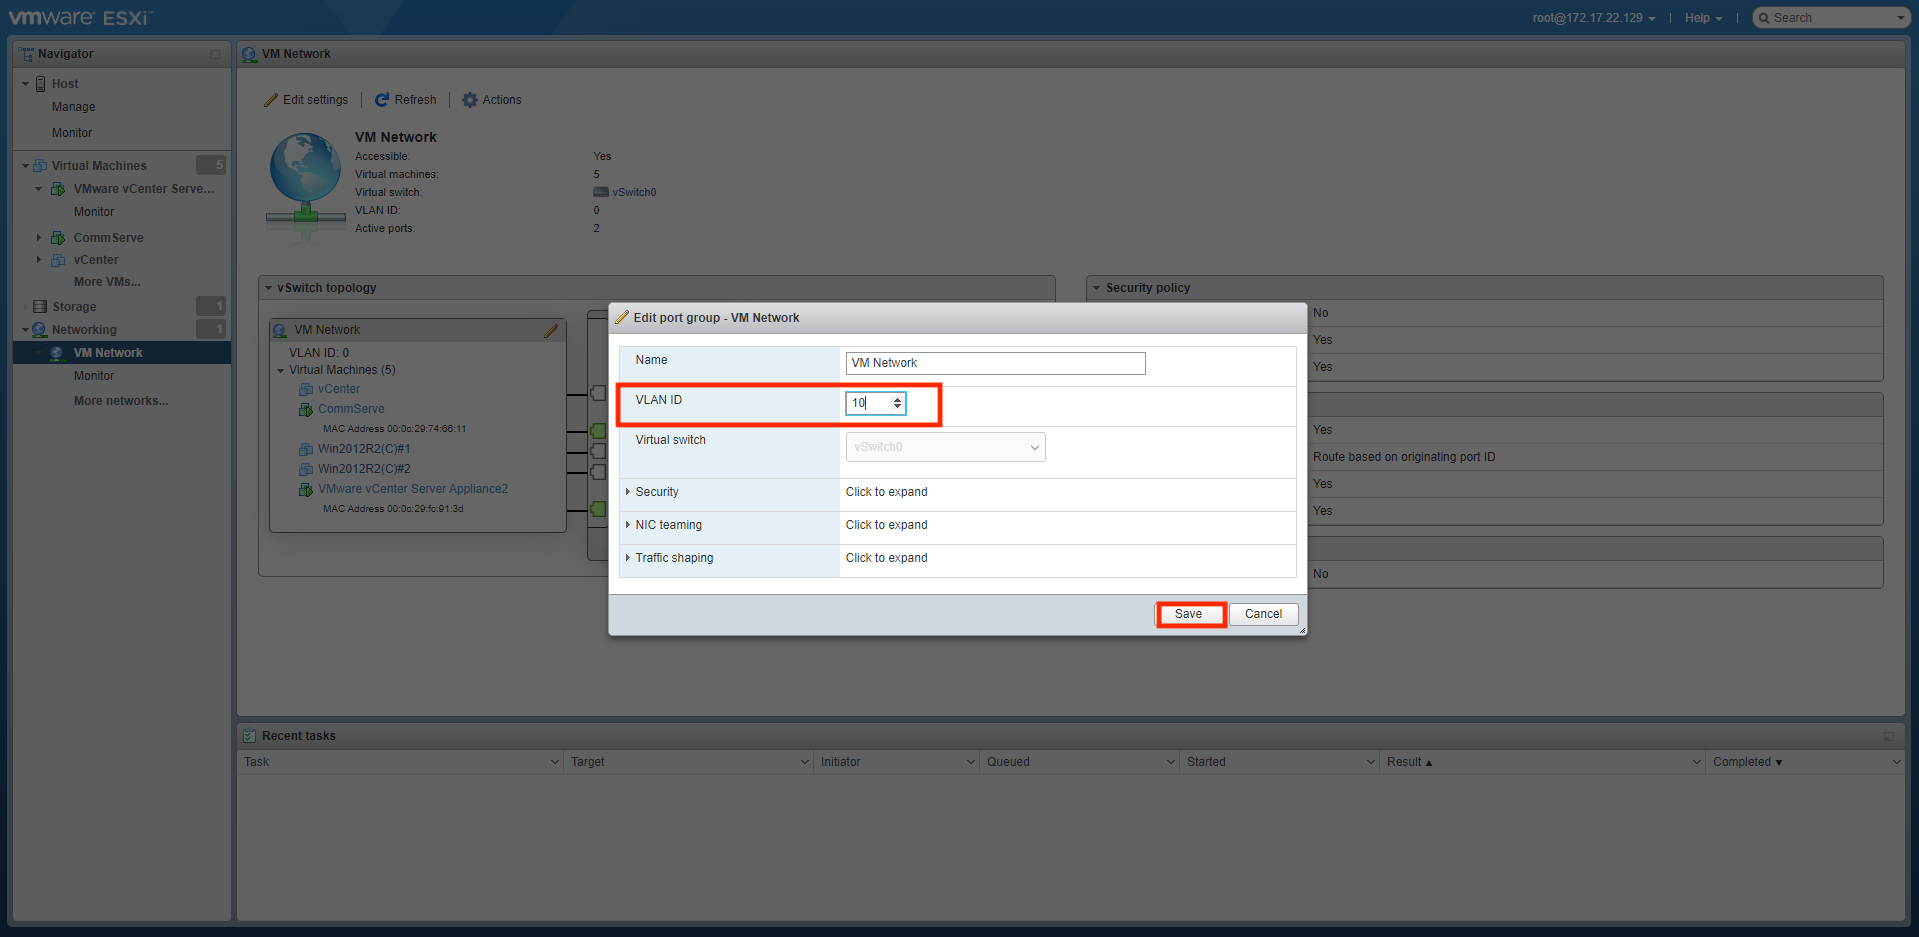Click the Refresh circular arrow icon

382,100
